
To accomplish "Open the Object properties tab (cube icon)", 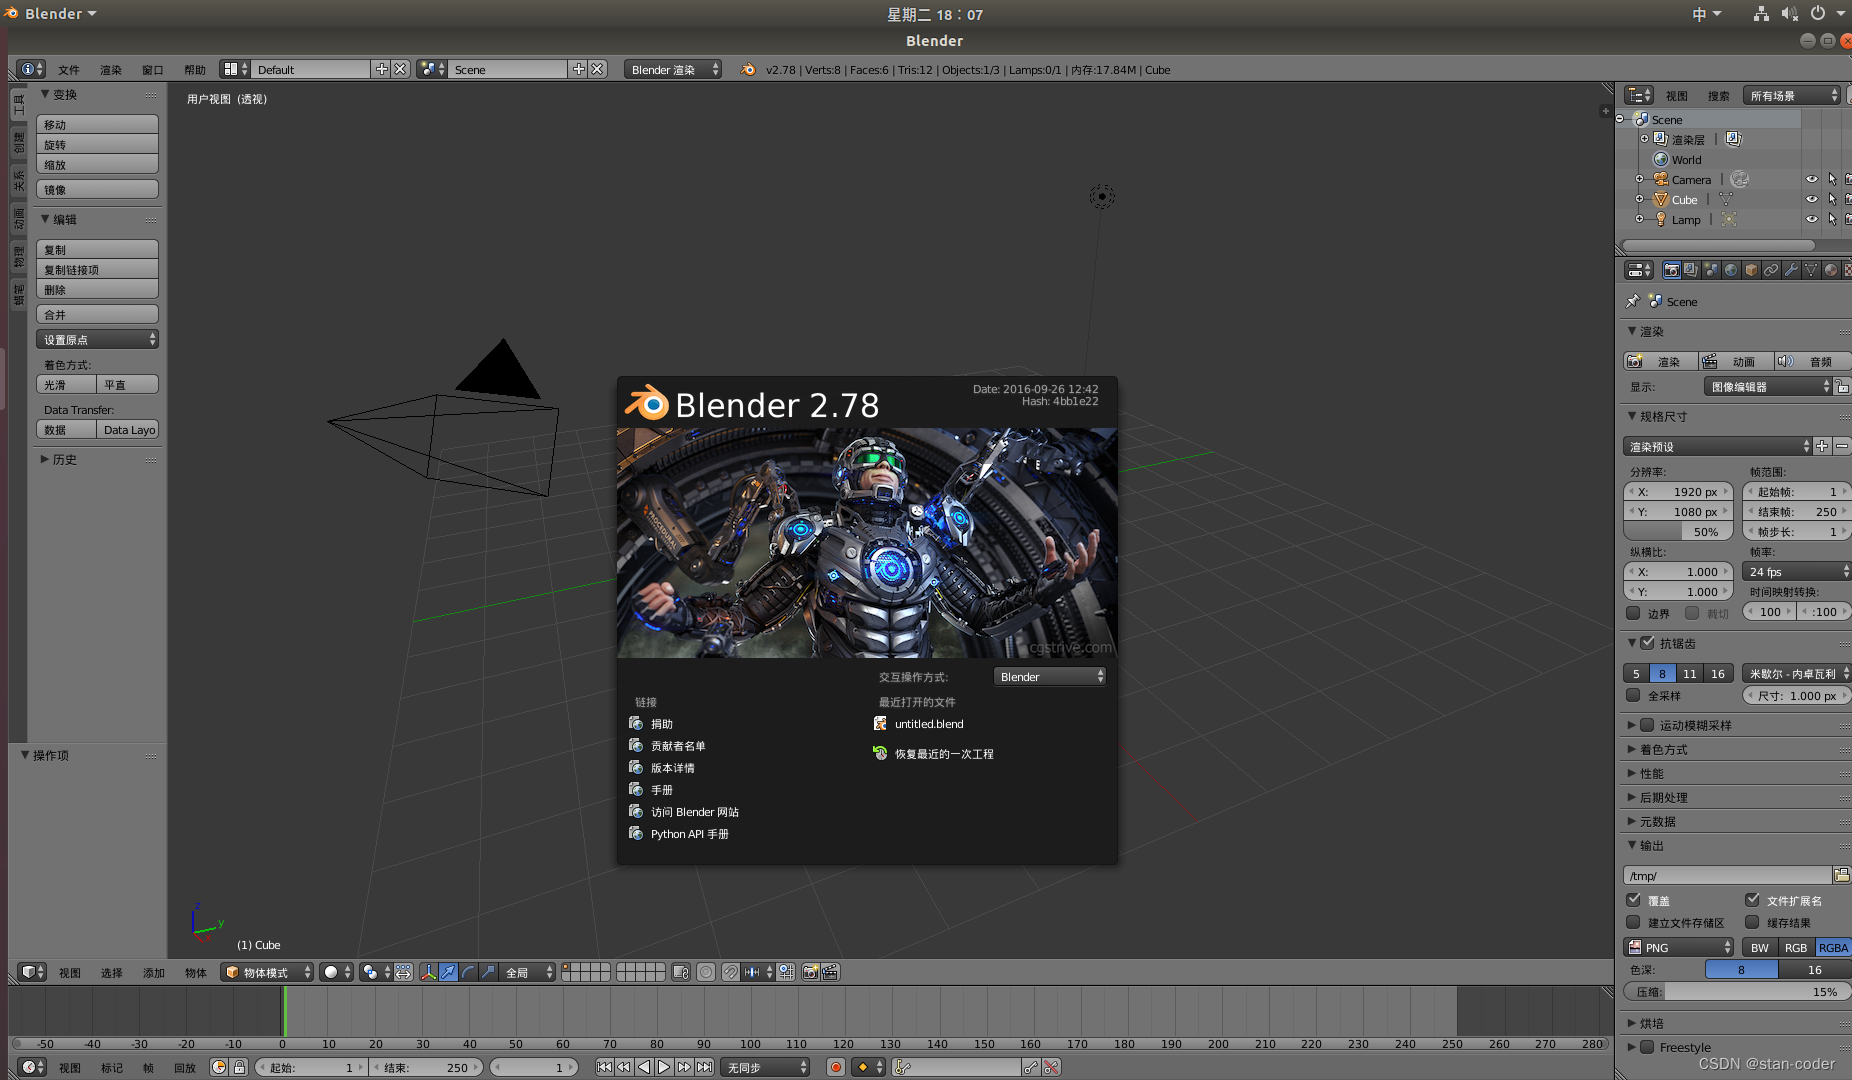I will (x=1751, y=270).
